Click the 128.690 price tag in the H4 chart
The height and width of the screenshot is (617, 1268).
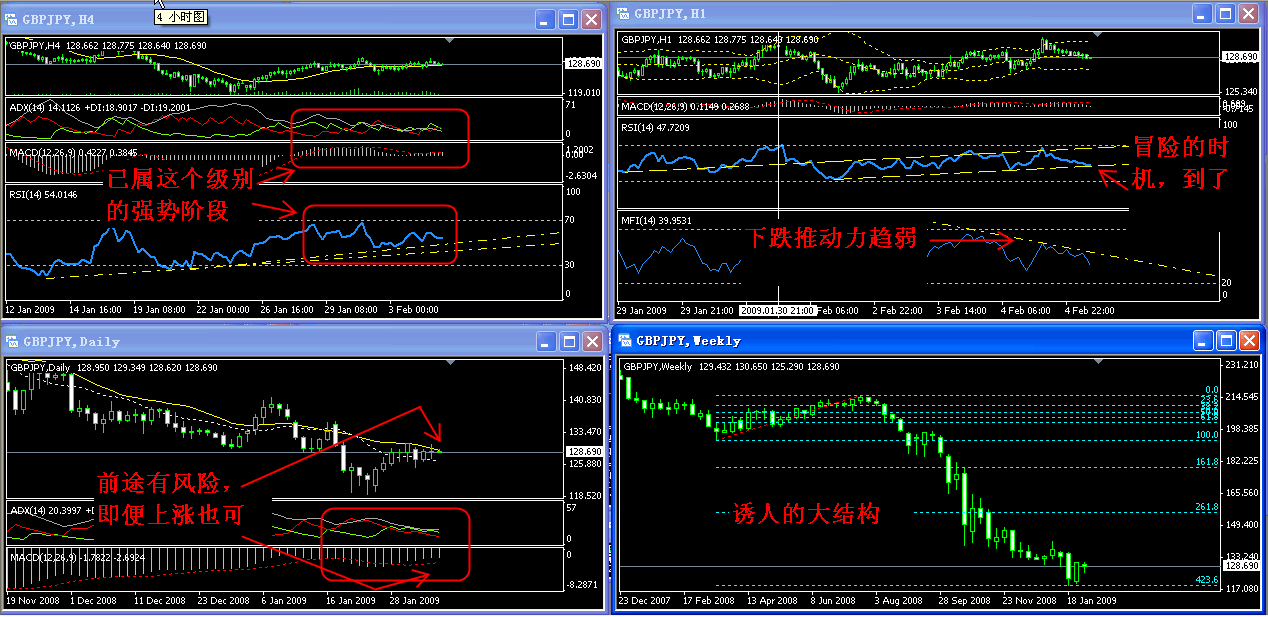point(583,63)
